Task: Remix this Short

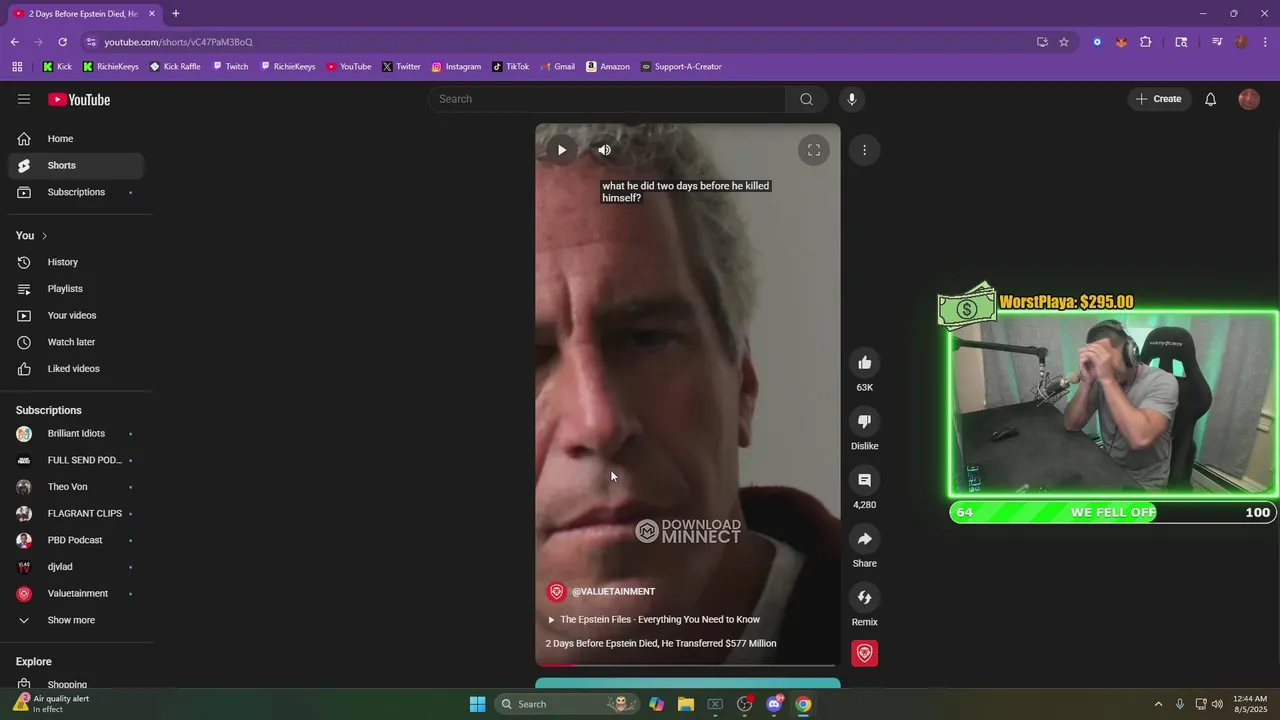Action: tap(865, 597)
